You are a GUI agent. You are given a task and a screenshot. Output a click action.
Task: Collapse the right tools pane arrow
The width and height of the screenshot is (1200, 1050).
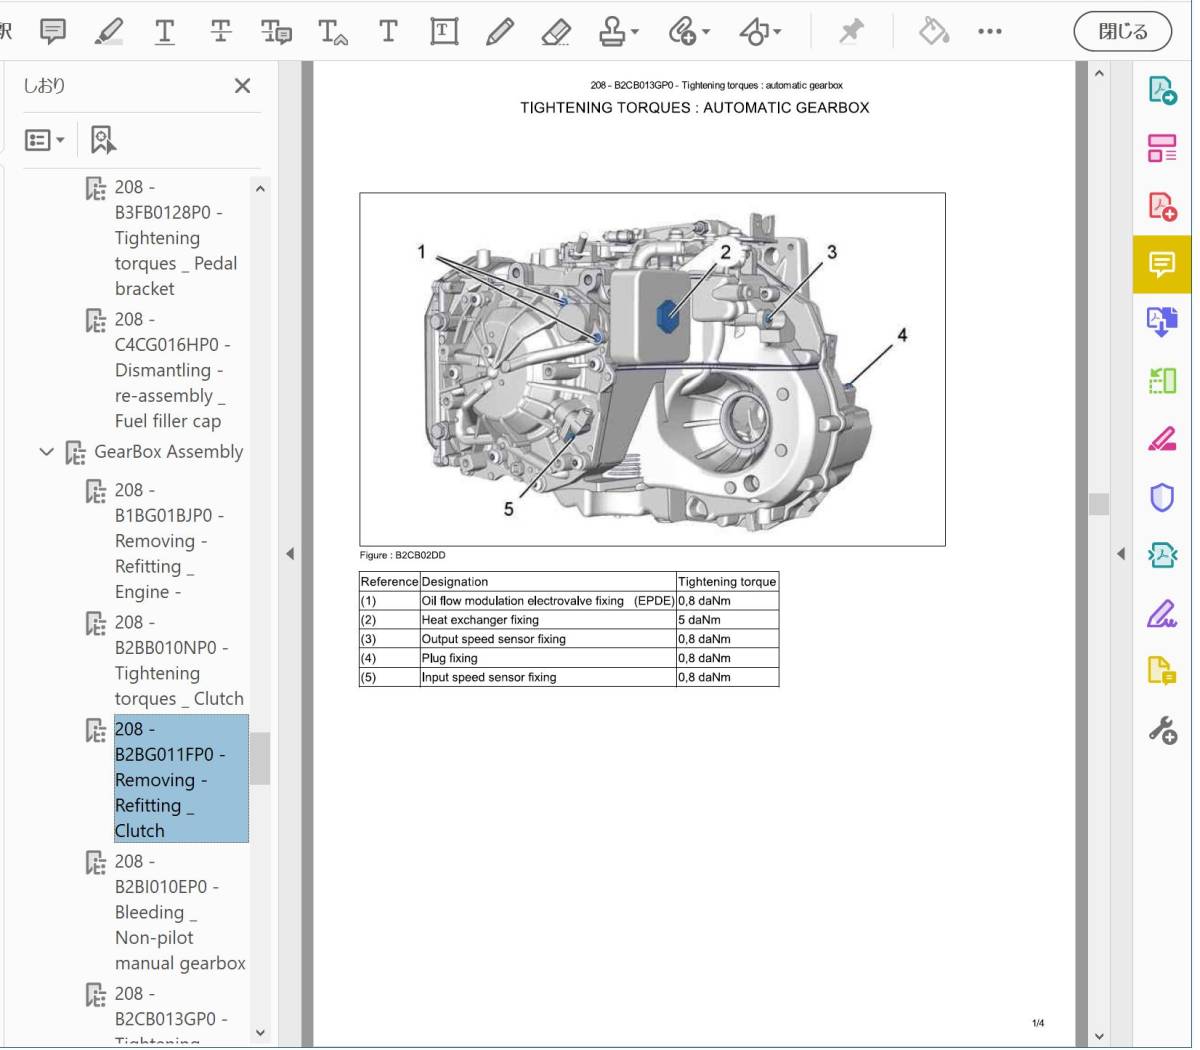(x=1121, y=553)
